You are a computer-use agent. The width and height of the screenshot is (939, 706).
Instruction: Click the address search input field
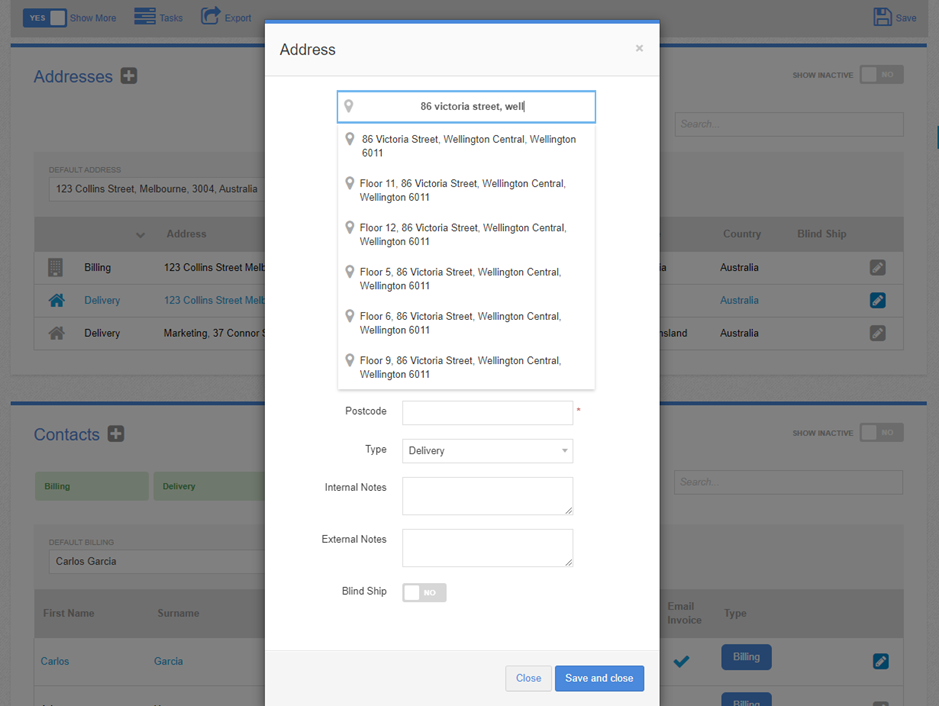(466, 107)
